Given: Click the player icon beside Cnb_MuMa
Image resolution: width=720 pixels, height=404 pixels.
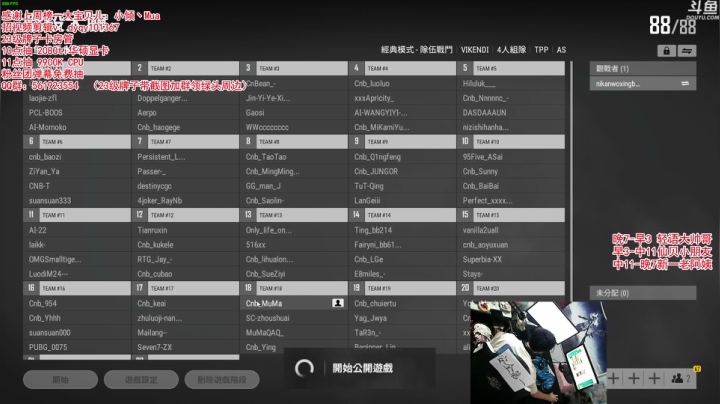Looking at the screenshot, I should point(338,303).
